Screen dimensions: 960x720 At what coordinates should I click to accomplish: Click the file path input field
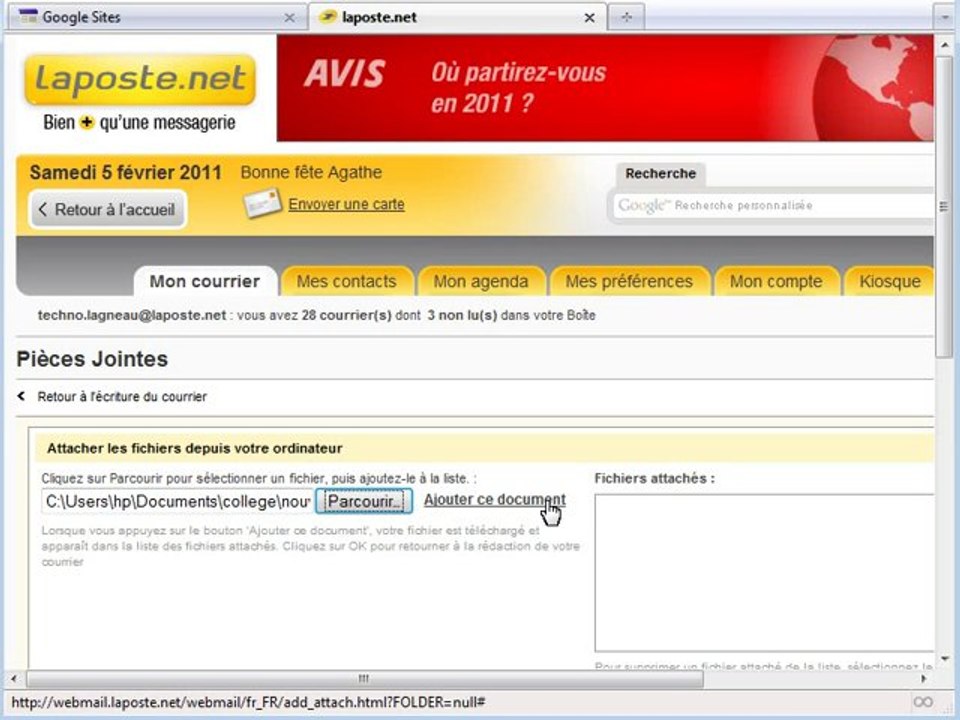click(x=178, y=501)
